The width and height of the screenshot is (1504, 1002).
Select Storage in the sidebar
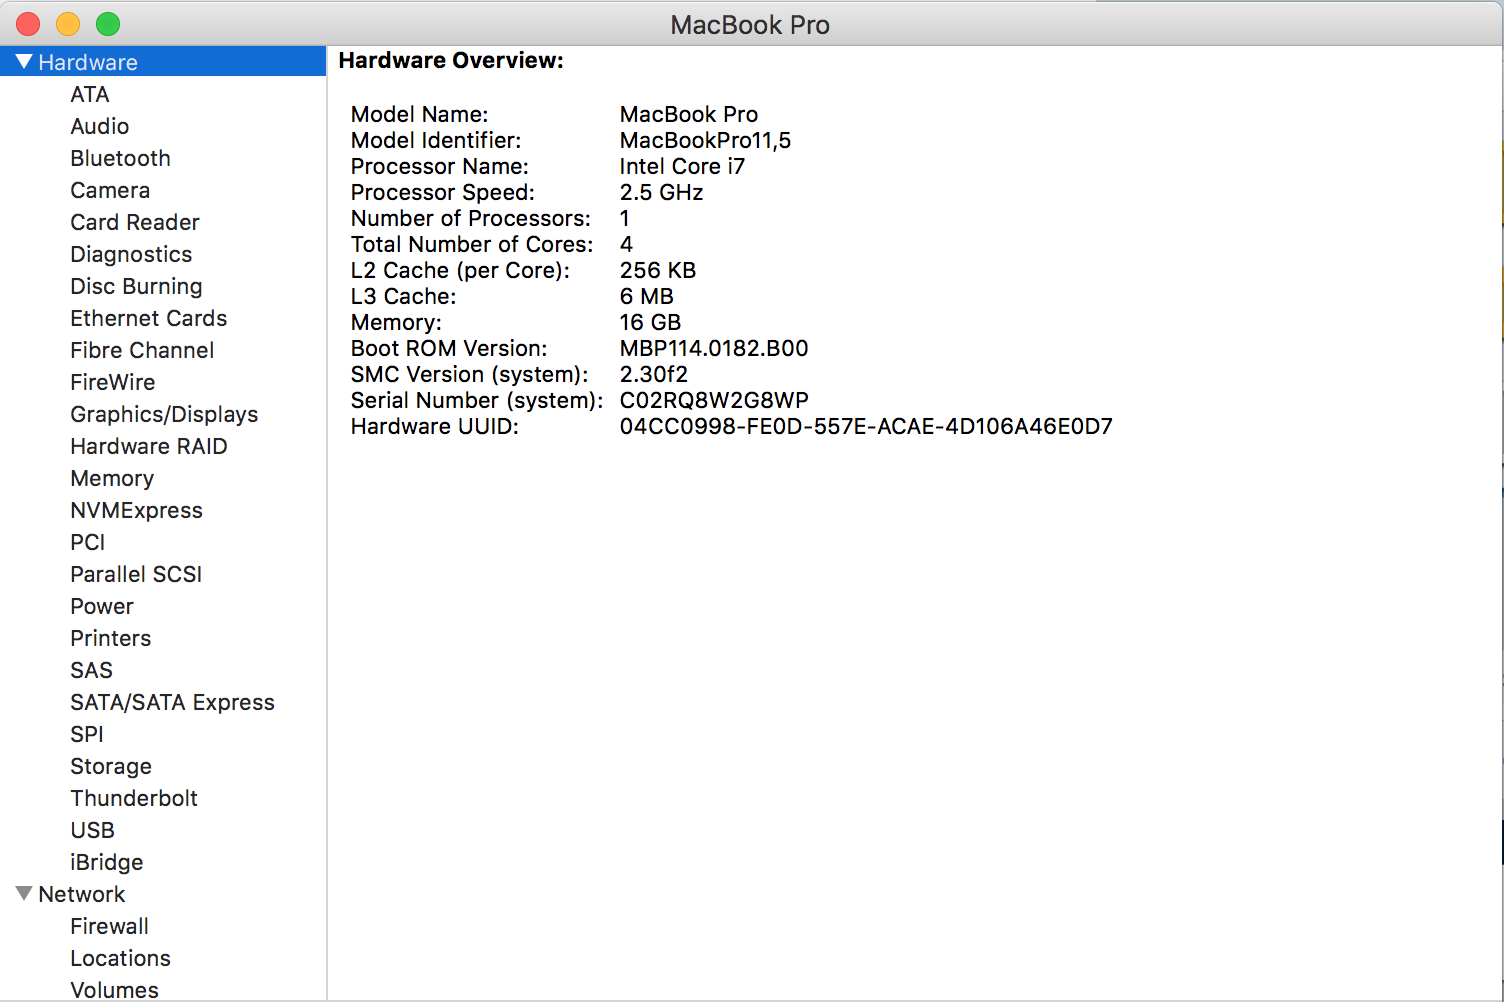[111, 766]
